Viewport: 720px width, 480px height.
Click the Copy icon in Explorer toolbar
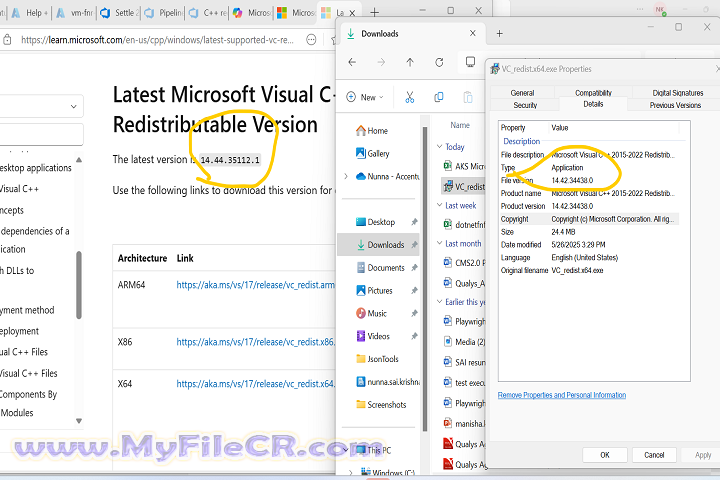click(439, 97)
